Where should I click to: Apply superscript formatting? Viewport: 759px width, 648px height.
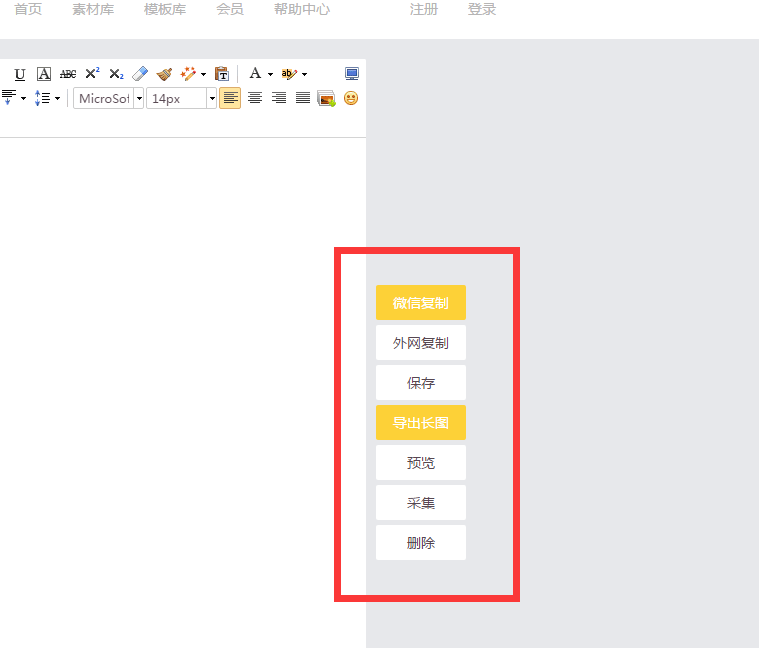point(92,74)
